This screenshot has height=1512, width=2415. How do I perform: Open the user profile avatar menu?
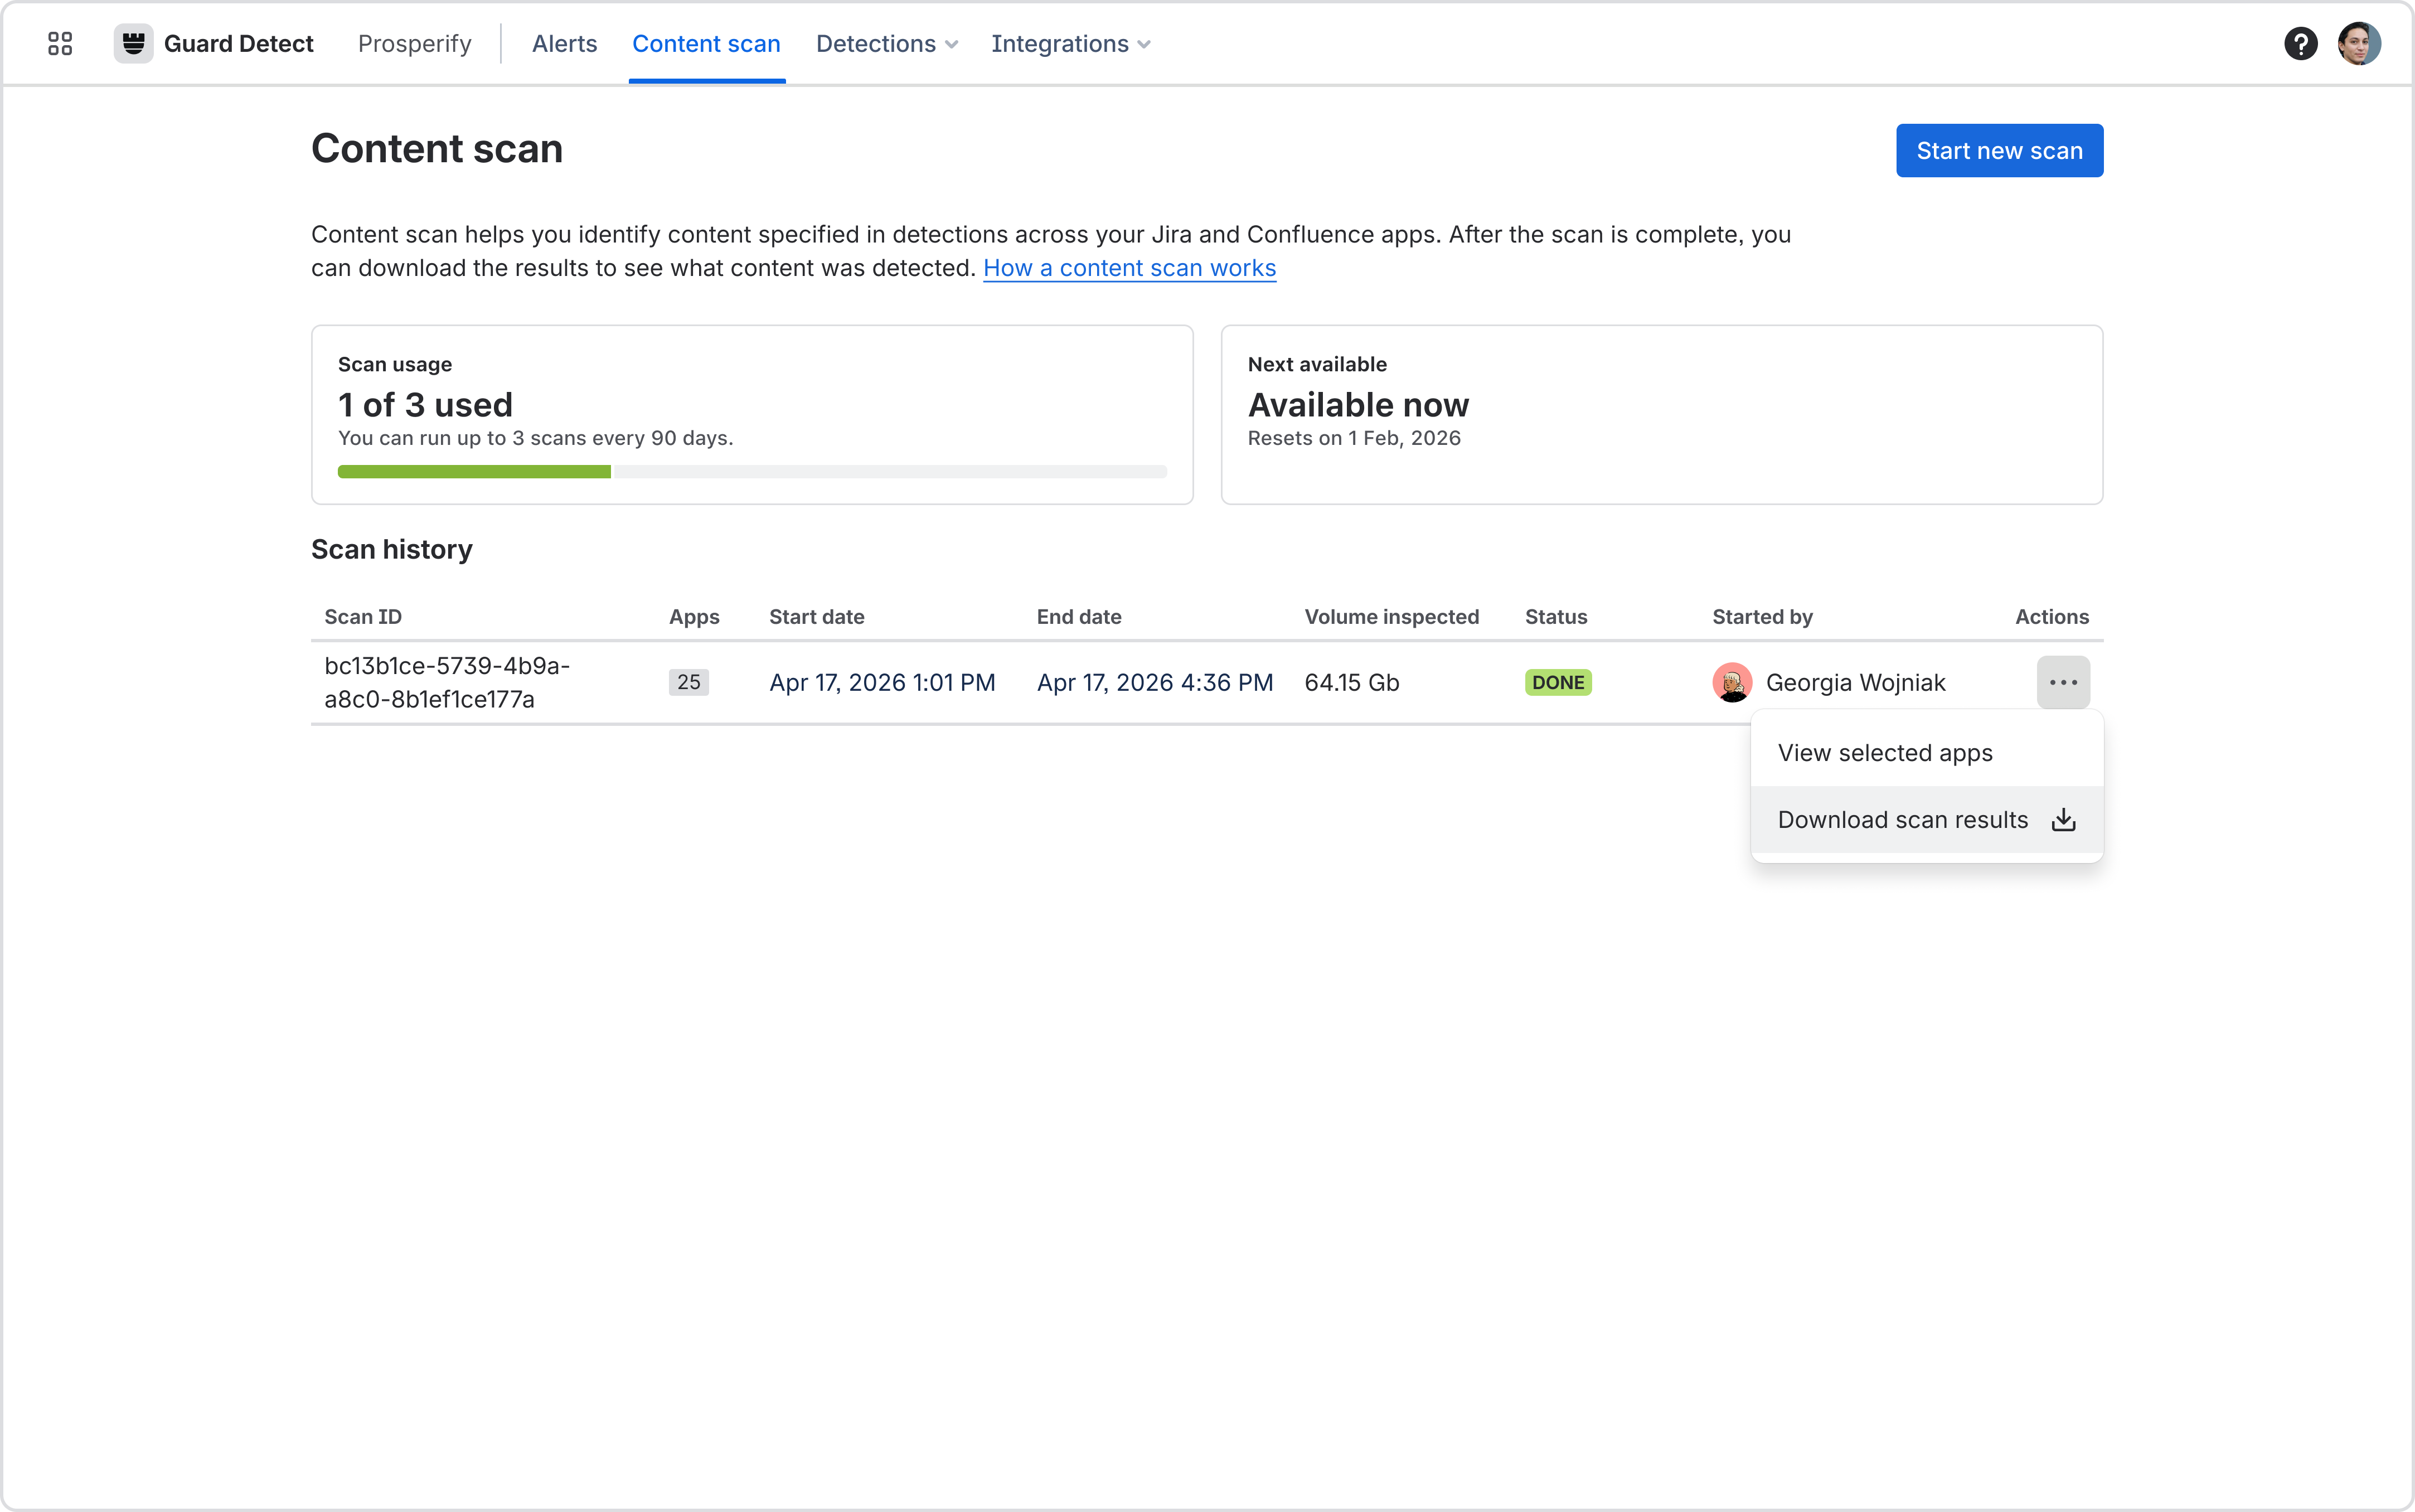2359,44
